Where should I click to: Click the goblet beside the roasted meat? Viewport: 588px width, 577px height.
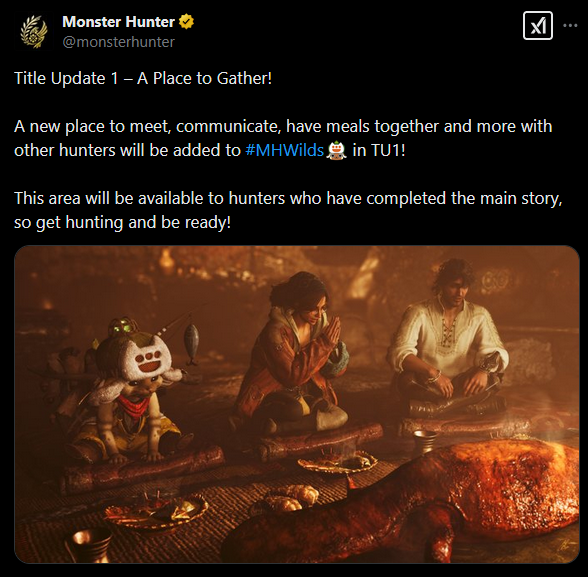tap(425, 441)
